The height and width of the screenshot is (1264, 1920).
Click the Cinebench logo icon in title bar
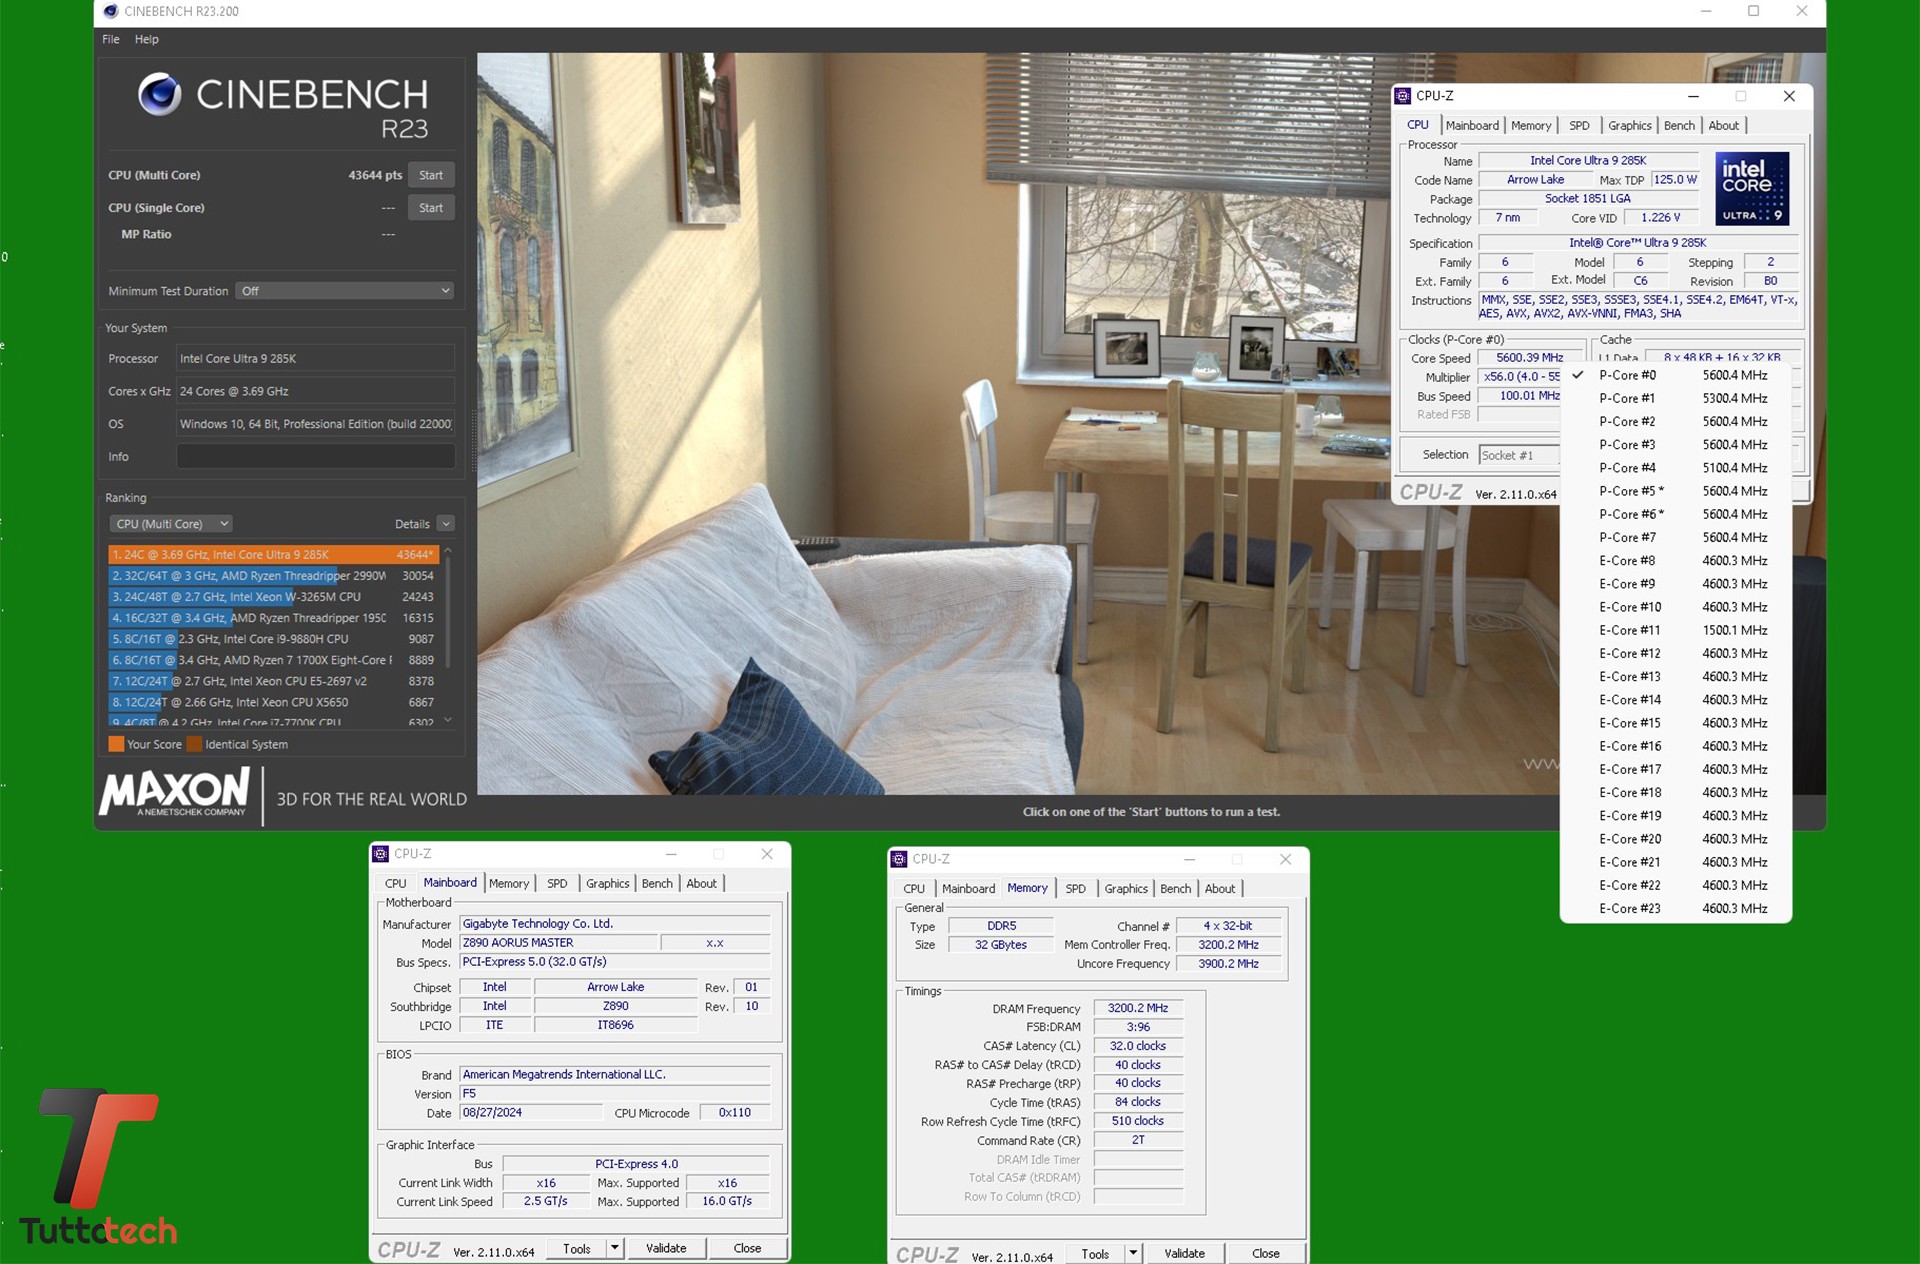click(x=111, y=11)
